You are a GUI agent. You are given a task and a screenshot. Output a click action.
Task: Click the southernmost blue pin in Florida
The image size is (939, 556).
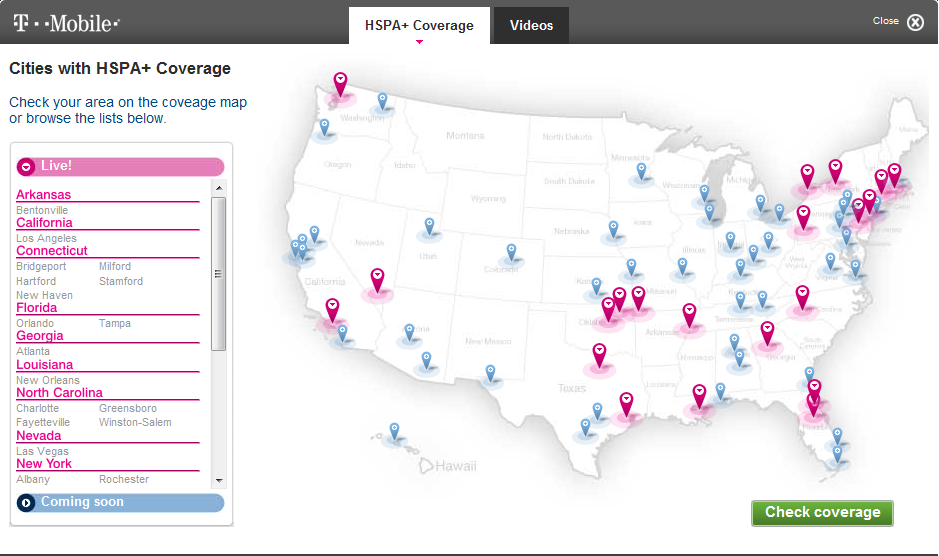[x=837, y=455]
